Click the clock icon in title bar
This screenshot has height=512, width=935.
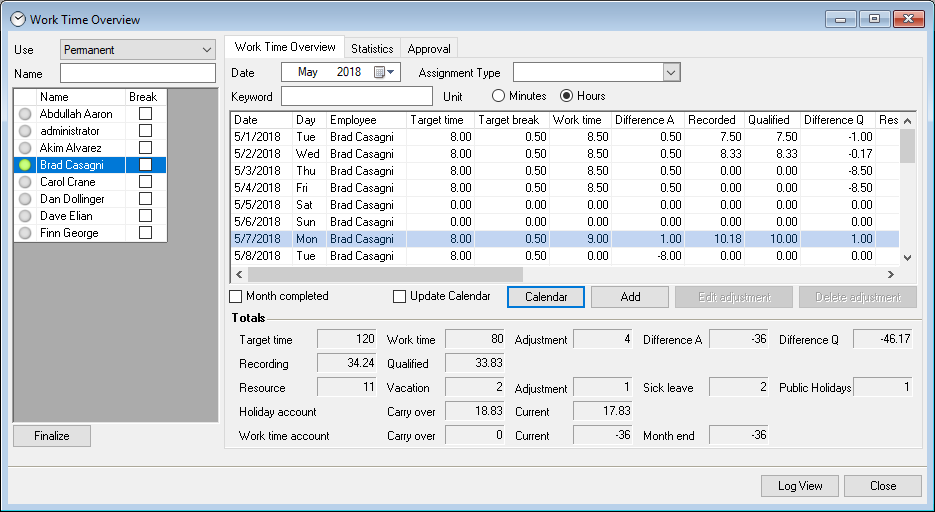point(17,19)
